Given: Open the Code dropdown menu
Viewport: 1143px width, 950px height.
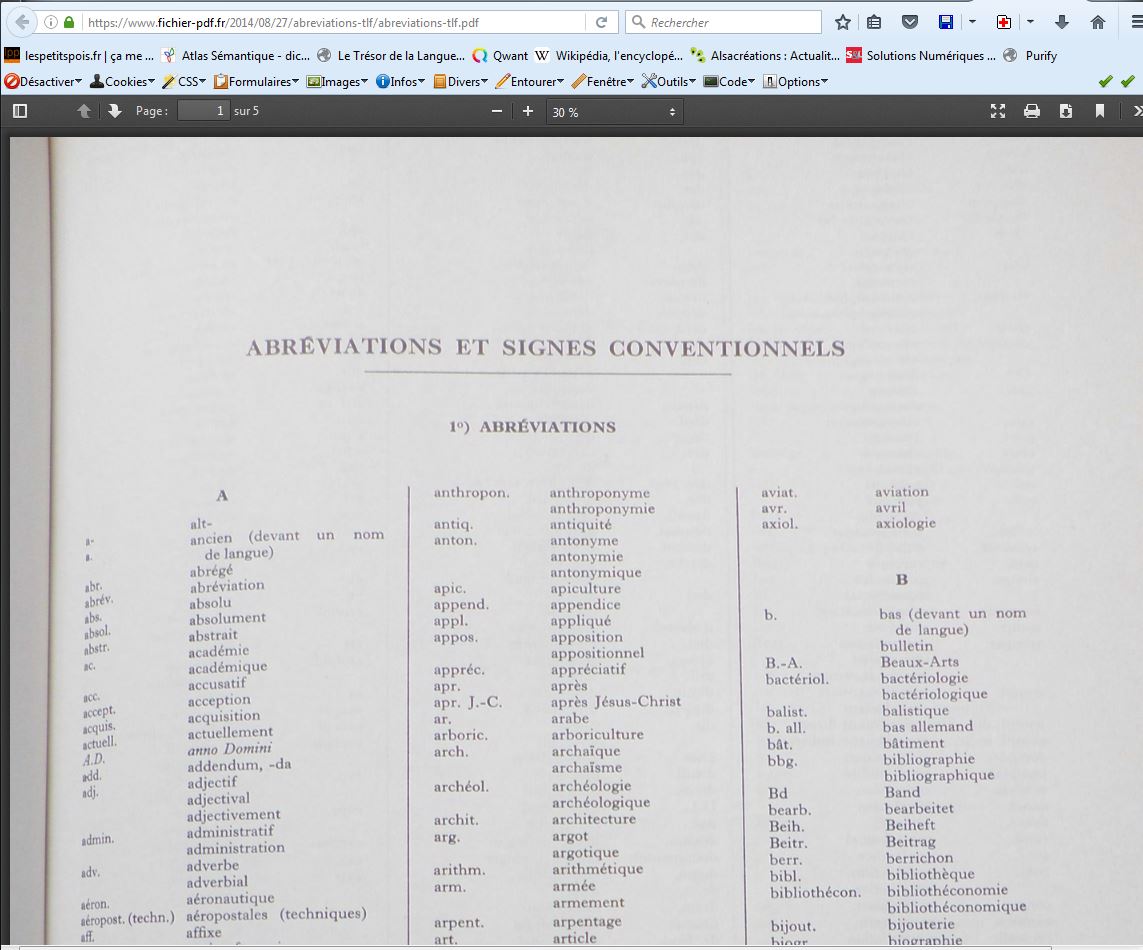Looking at the screenshot, I should (x=729, y=82).
